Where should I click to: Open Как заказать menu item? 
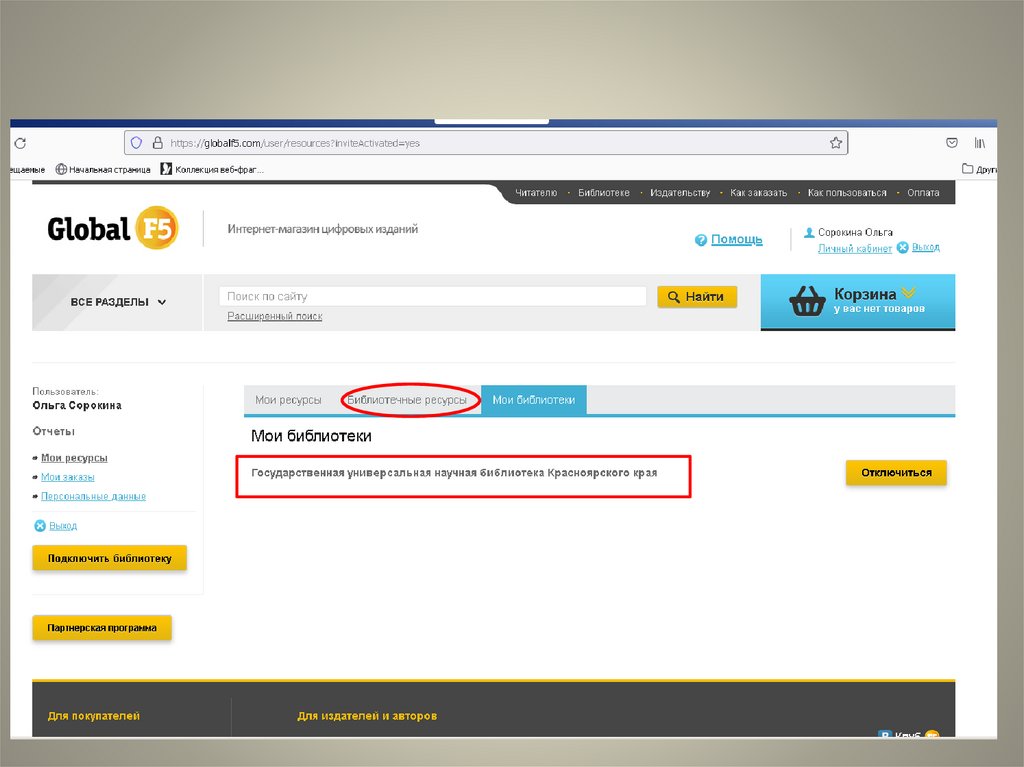tap(758, 193)
